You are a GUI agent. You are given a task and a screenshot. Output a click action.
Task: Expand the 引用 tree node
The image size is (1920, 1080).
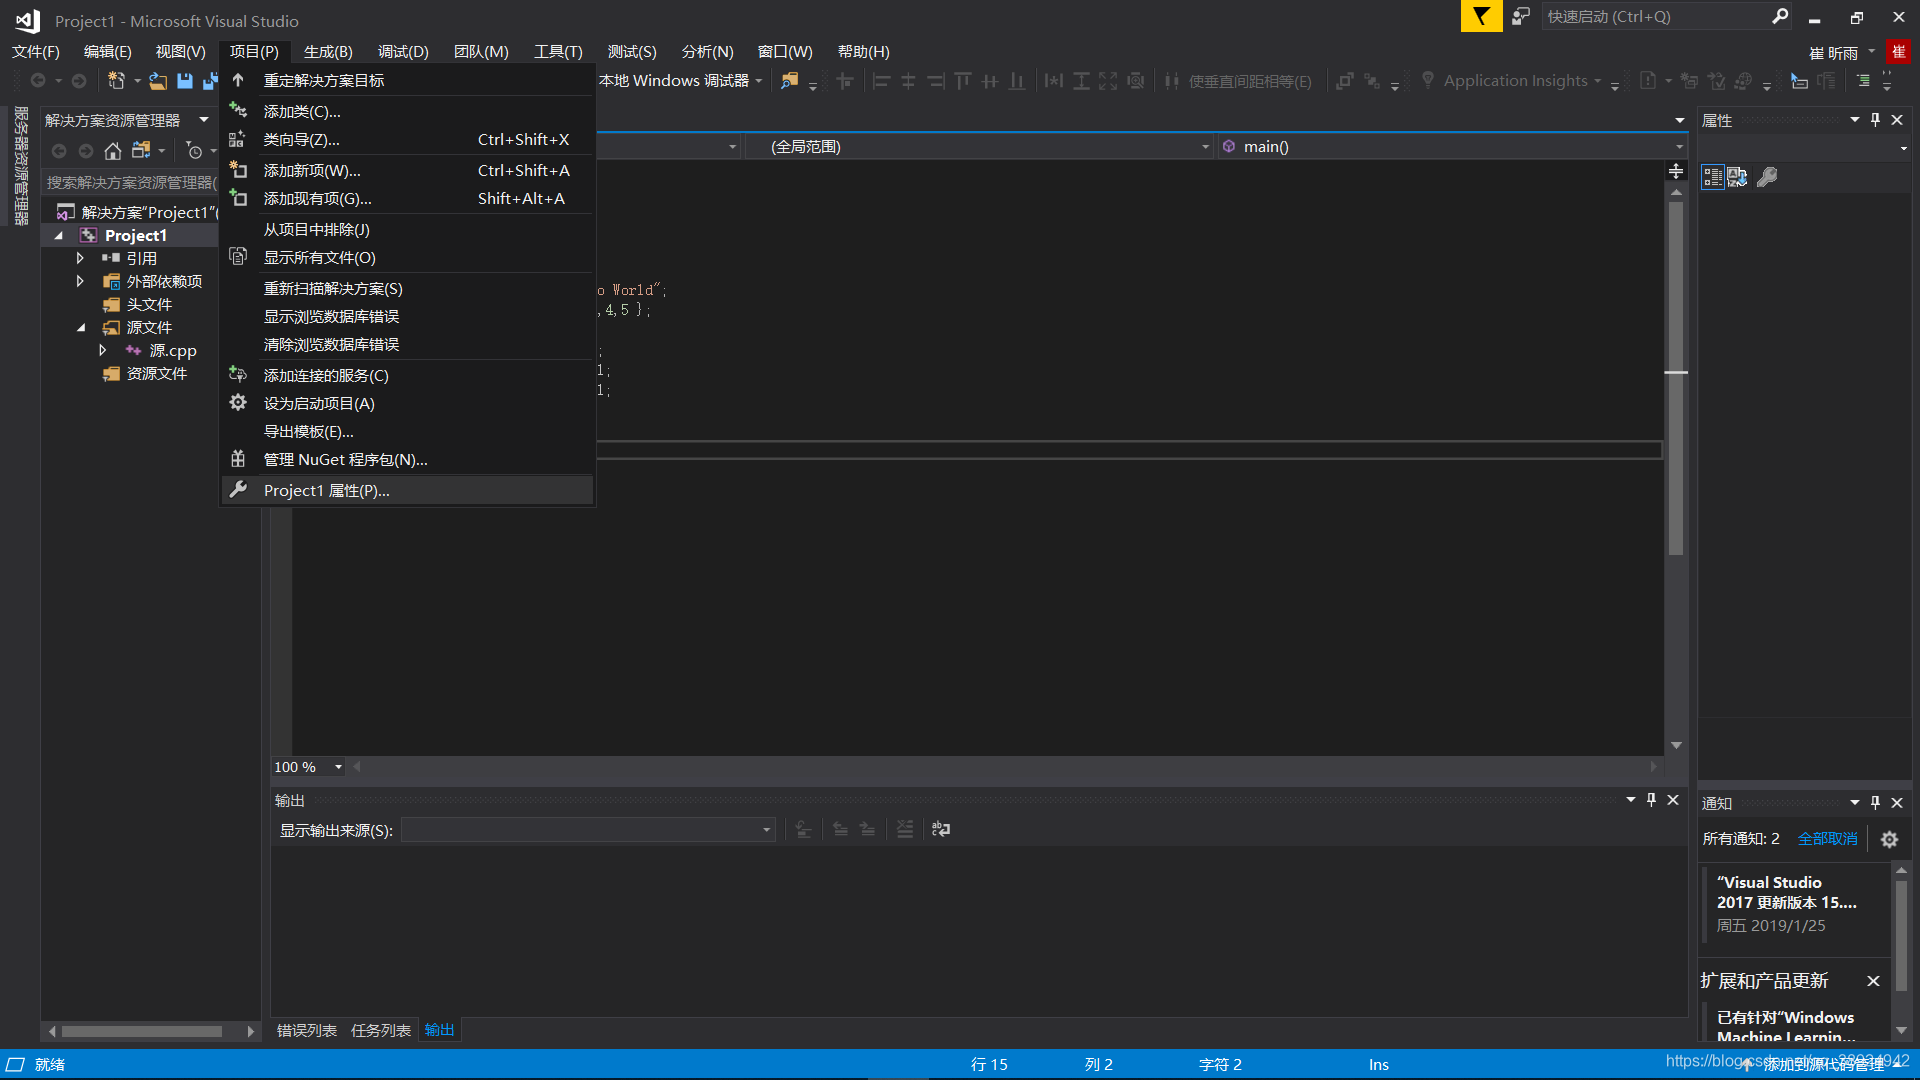point(80,258)
